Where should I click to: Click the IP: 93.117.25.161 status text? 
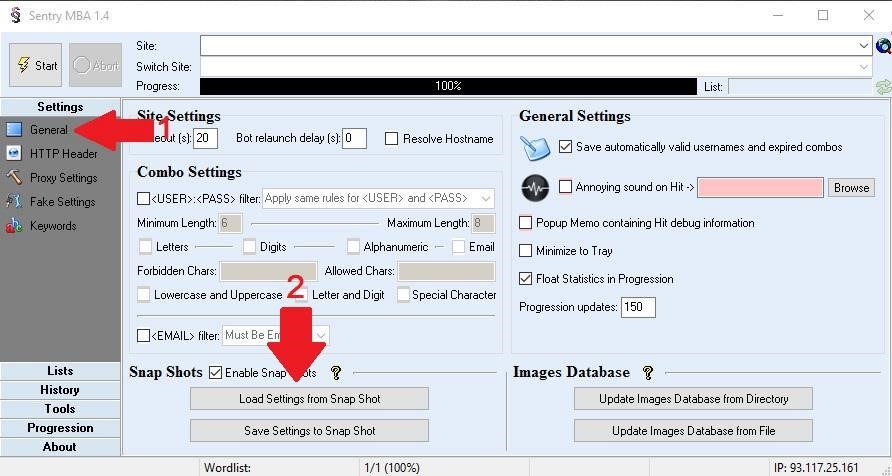pyautogui.click(x=816, y=468)
